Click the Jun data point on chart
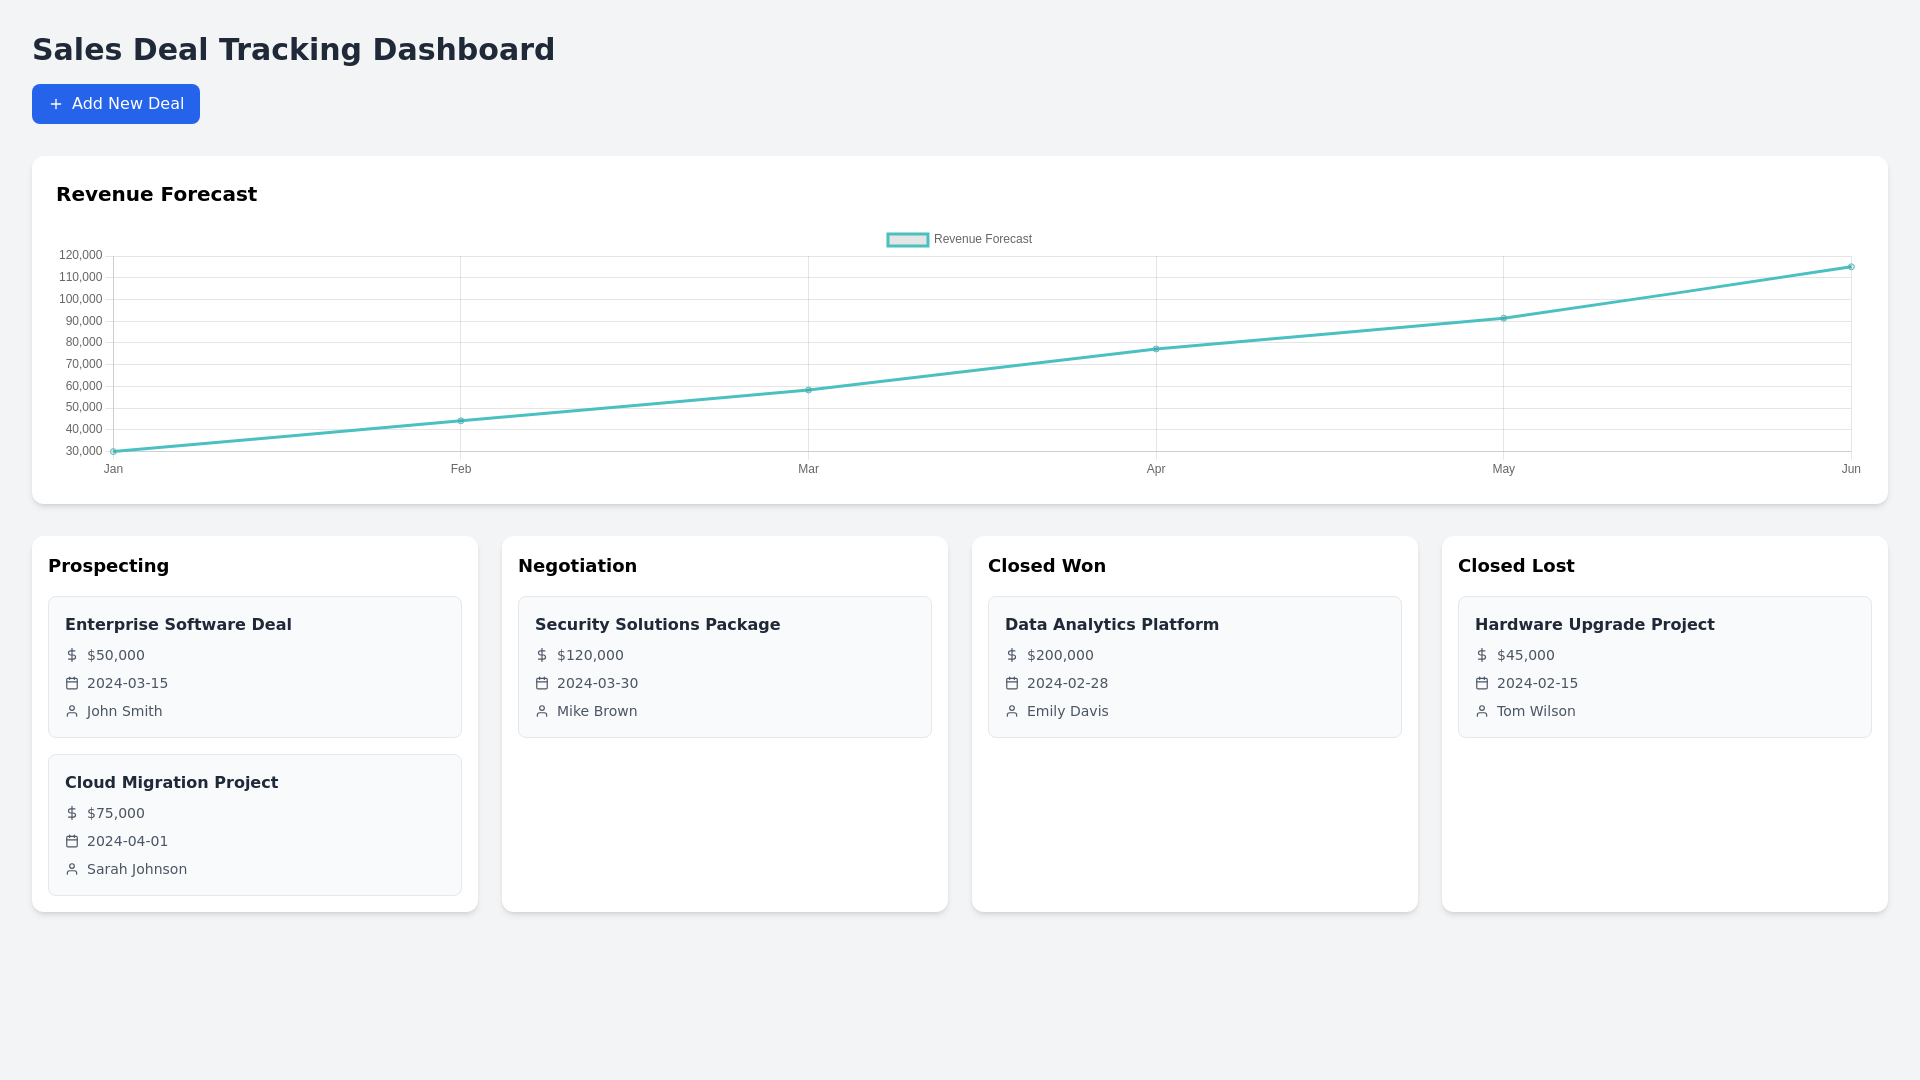 click(x=1851, y=267)
